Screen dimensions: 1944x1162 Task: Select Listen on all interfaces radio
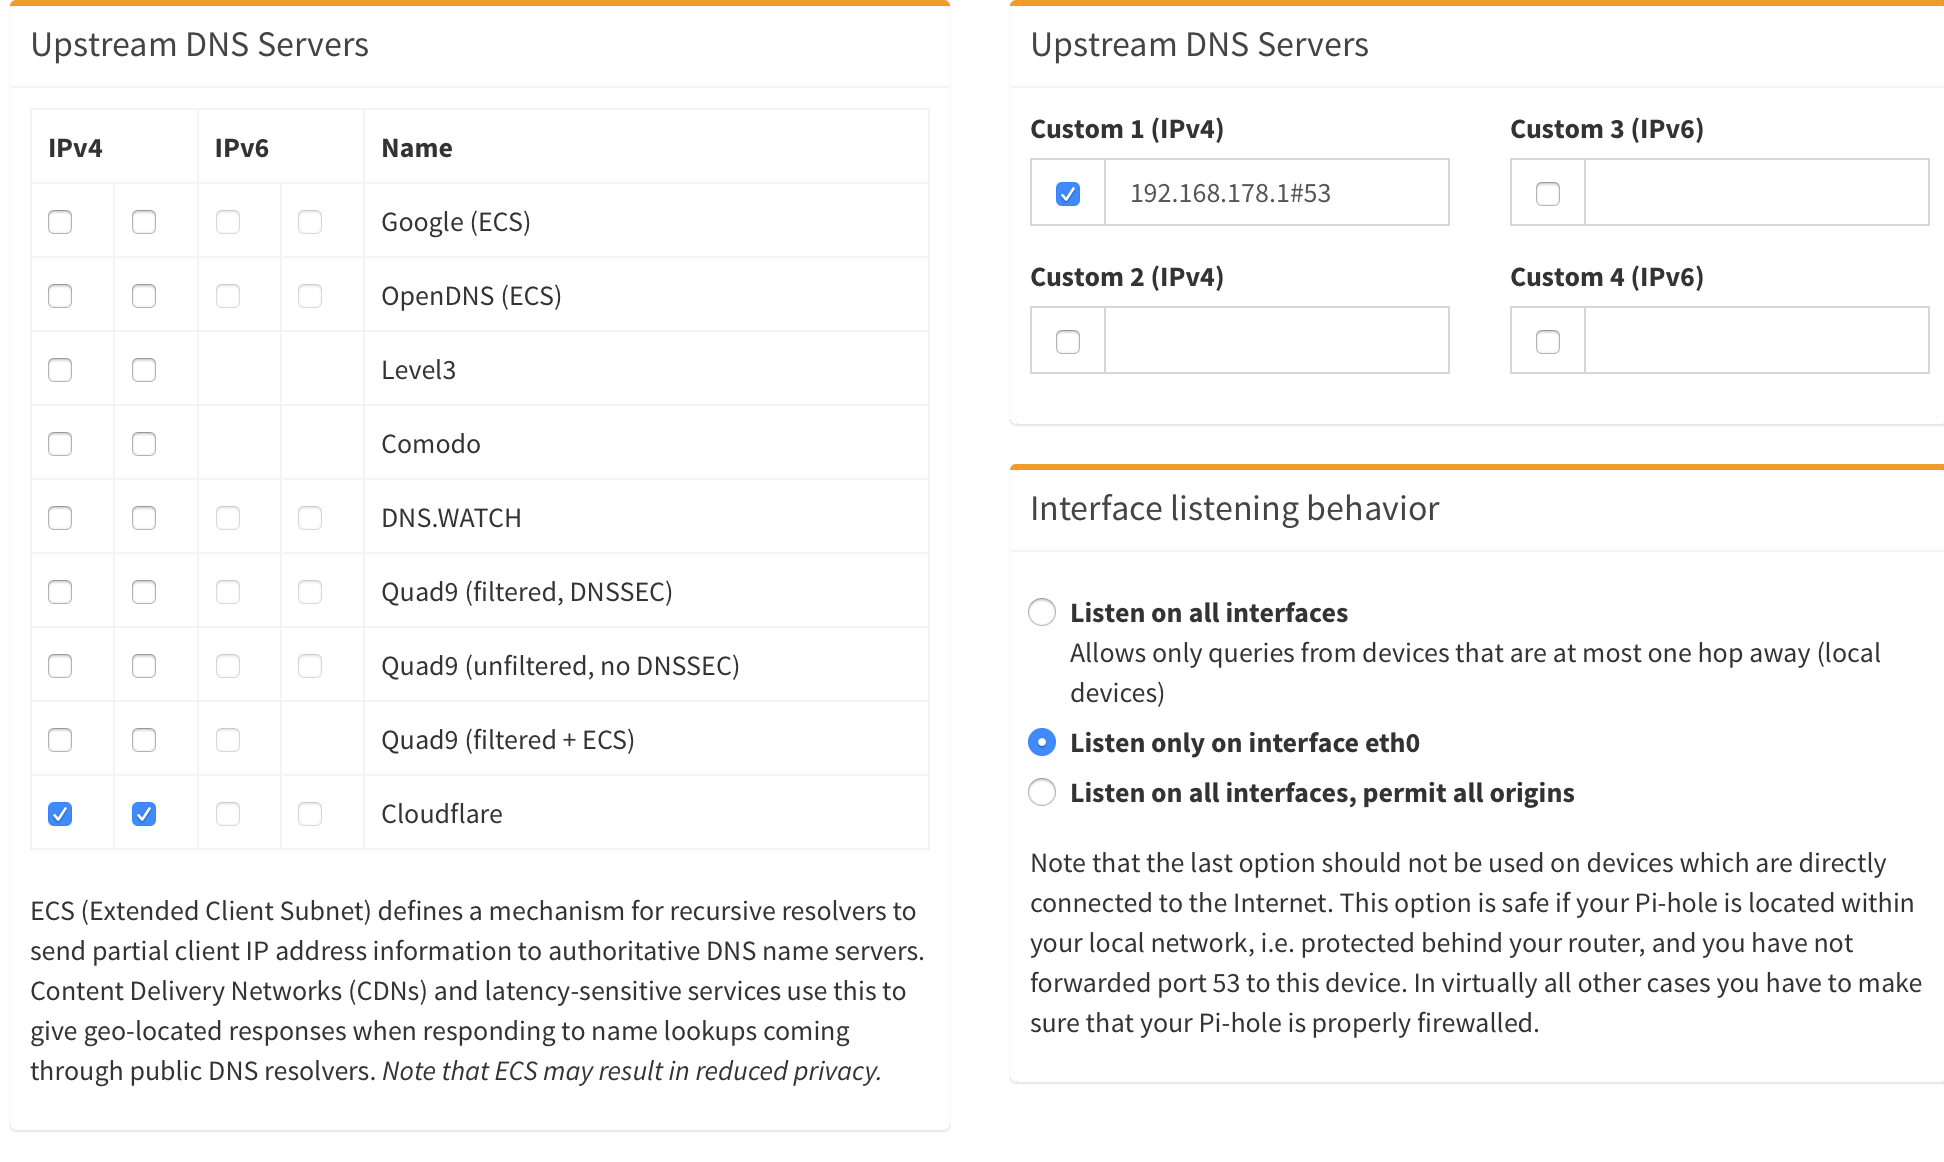point(1042,612)
